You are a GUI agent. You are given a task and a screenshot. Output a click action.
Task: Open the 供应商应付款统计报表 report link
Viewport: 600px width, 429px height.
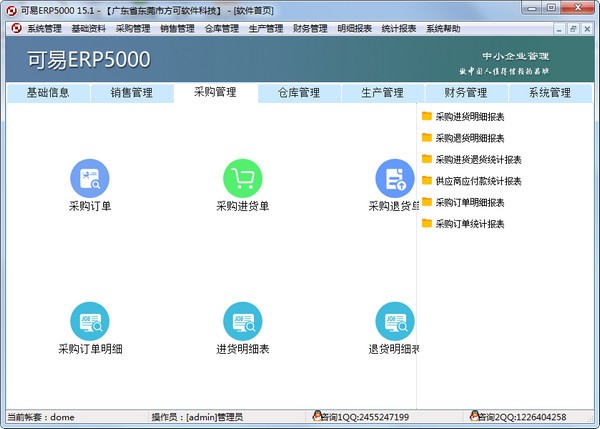coord(478,181)
